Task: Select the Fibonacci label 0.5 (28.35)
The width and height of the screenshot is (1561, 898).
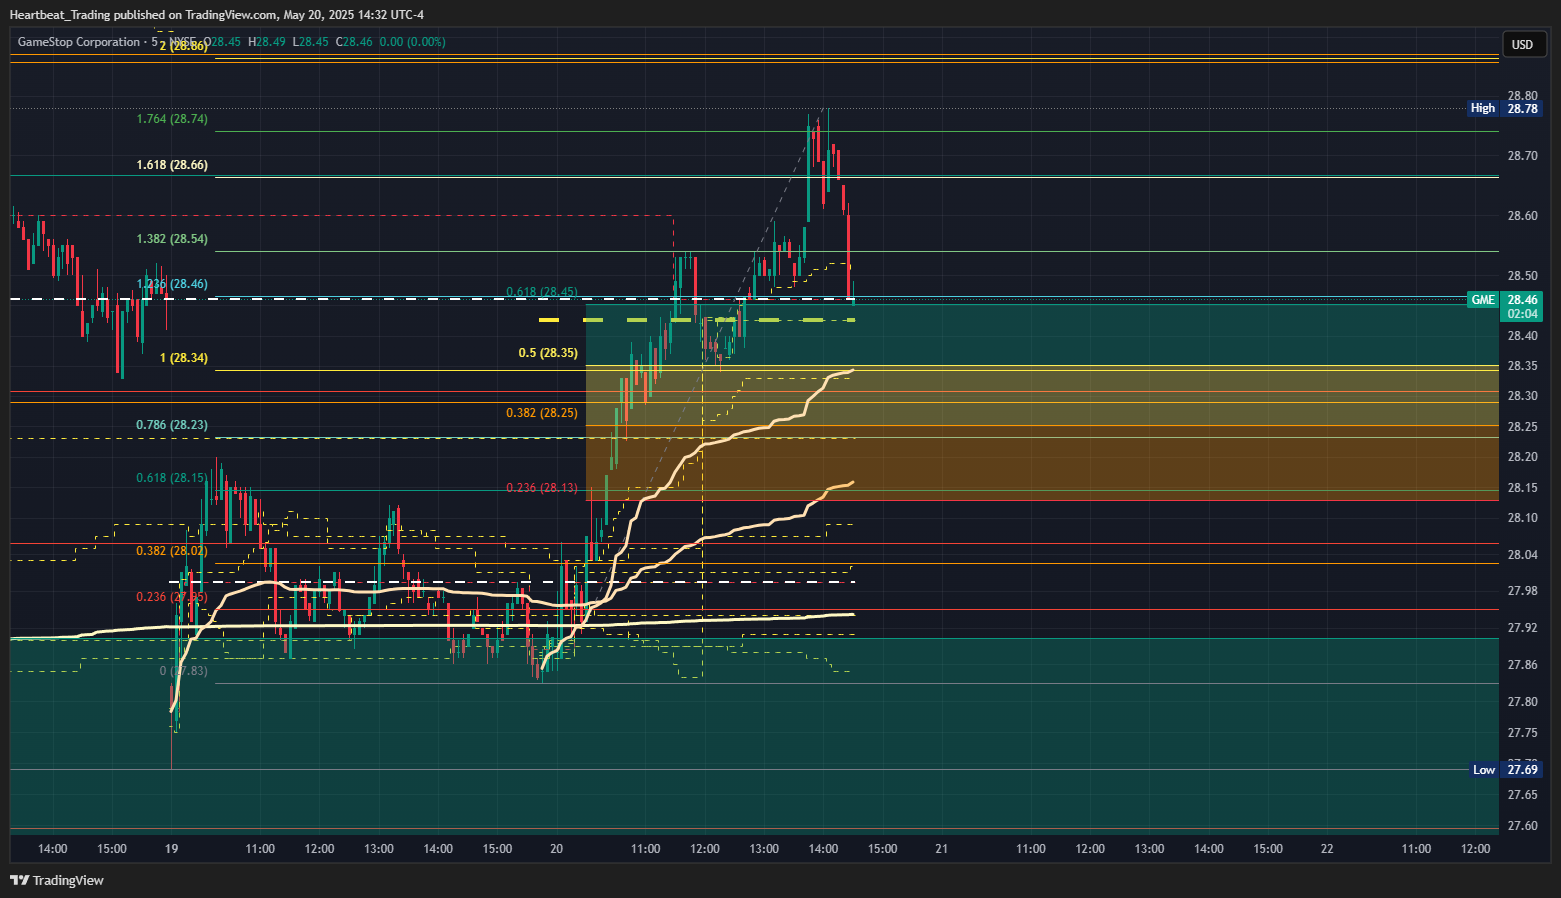Action: (548, 353)
